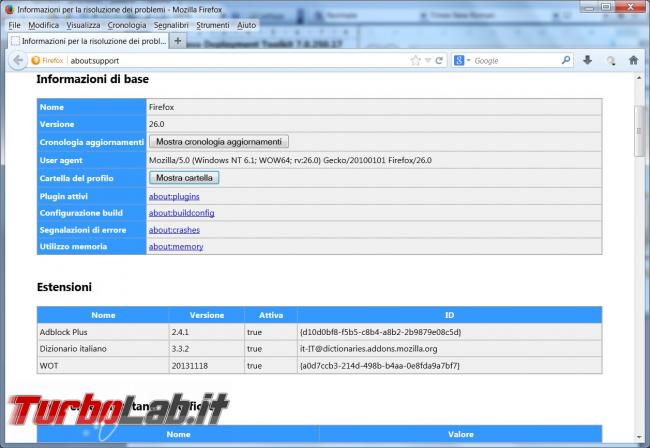The width and height of the screenshot is (650, 448).
Task: Open the Downloads arrow icon
Action: pos(587,60)
